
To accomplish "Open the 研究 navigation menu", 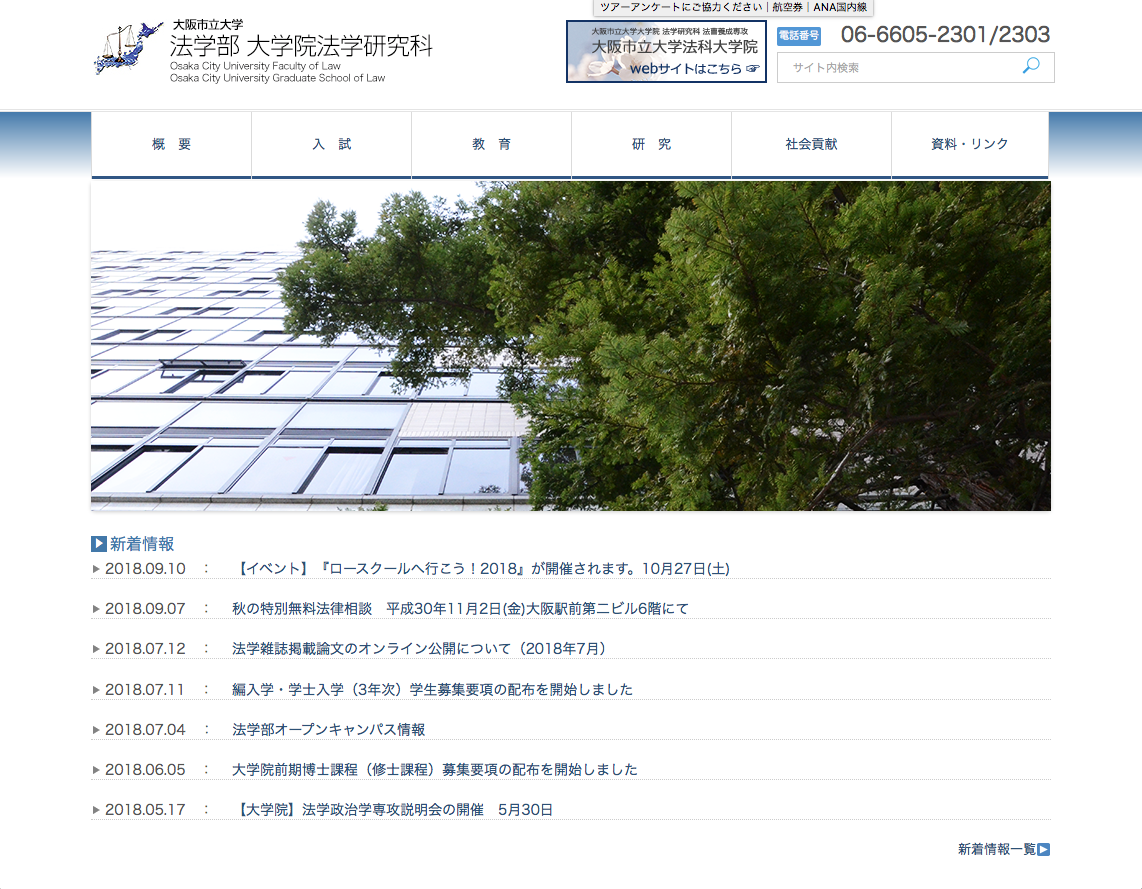I will click(x=651, y=144).
